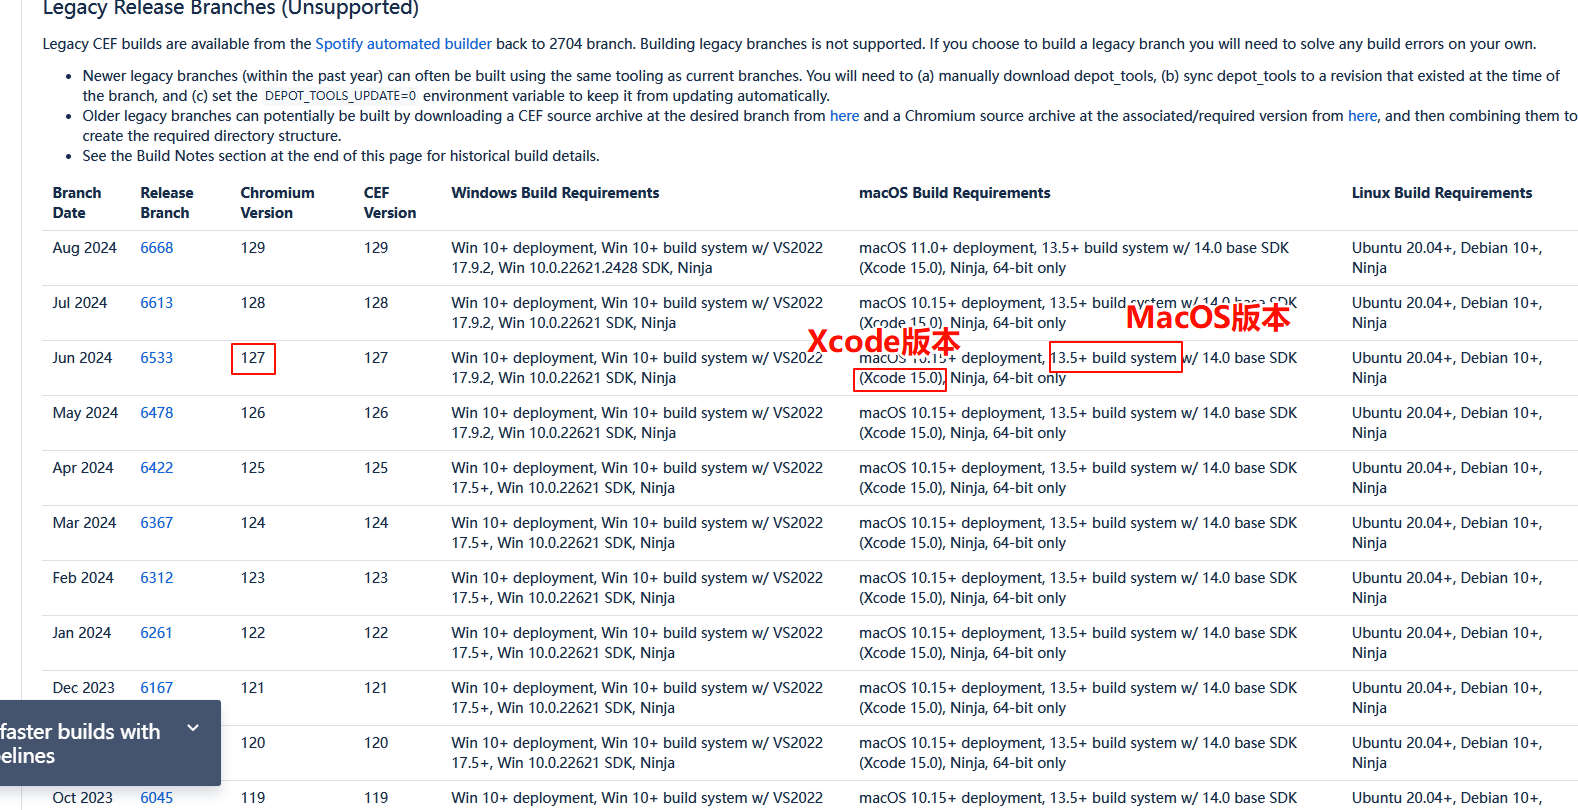Open release branch 6422 link

[156, 468]
